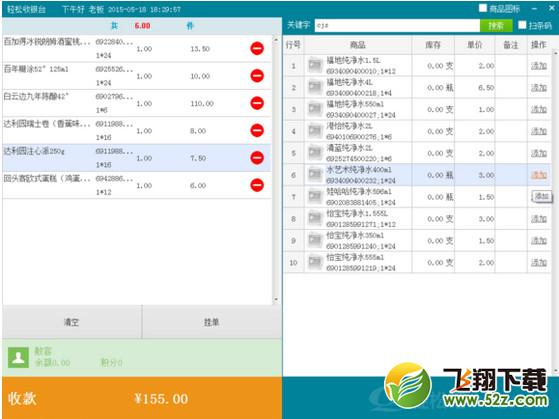Add 清蓝纯净水2L via its 添加 link
This screenshot has height=419, width=559.
point(539,153)
